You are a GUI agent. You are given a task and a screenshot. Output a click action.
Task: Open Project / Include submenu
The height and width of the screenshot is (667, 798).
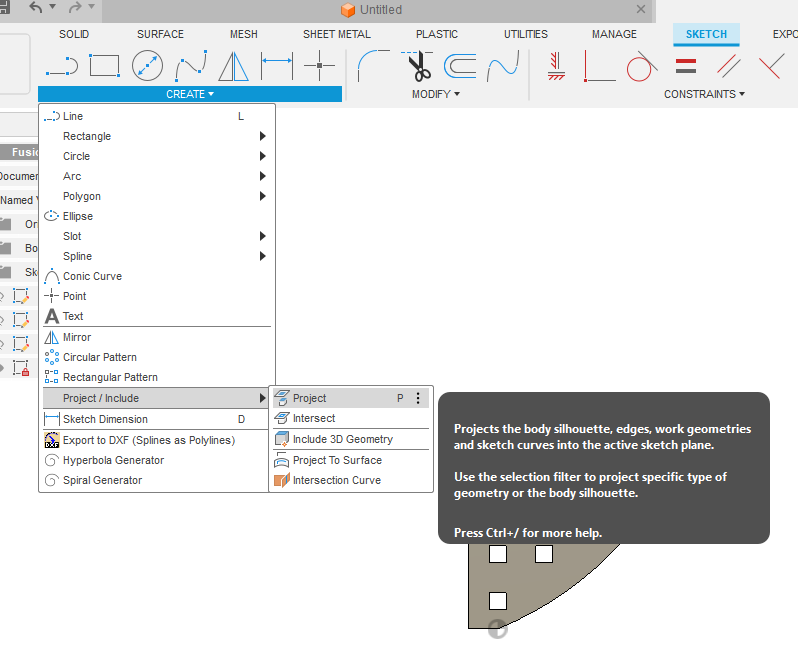tap(156, 398)
